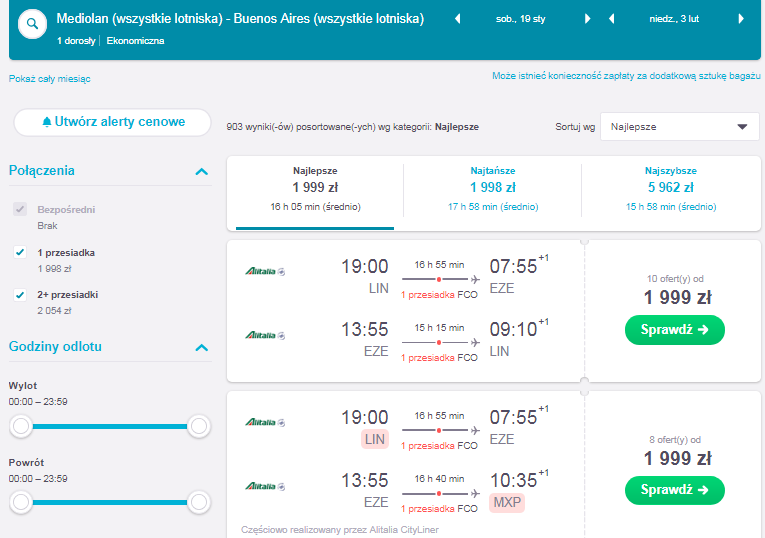Click the bell icon in price alerts button
765x538 pixels.
coord(47,122)
